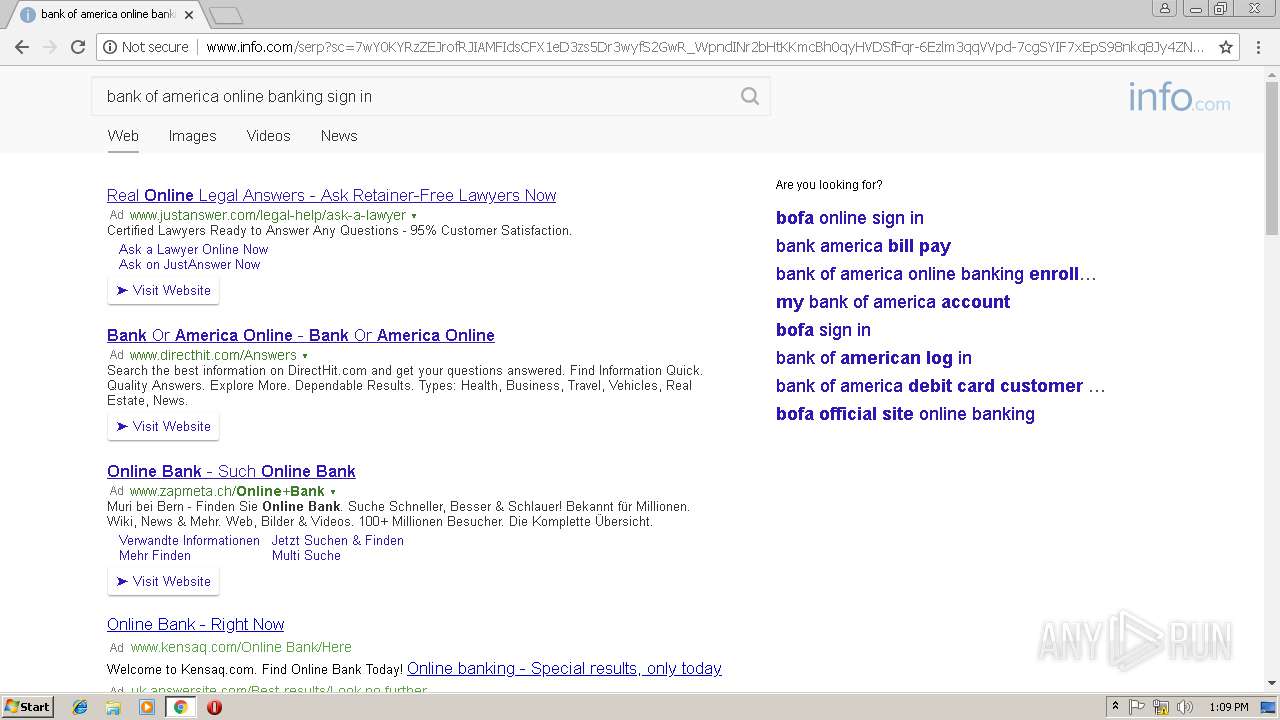Click the volume speaker tray icon
The height and width of the screenshot is (720, 1280).
click(1185, 707)
